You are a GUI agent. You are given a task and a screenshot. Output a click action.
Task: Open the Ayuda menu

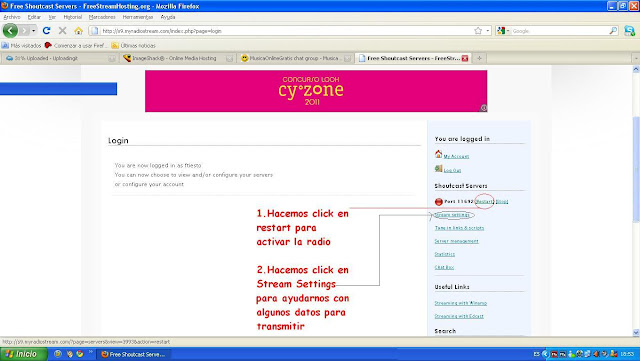click(x=168, y=17)
